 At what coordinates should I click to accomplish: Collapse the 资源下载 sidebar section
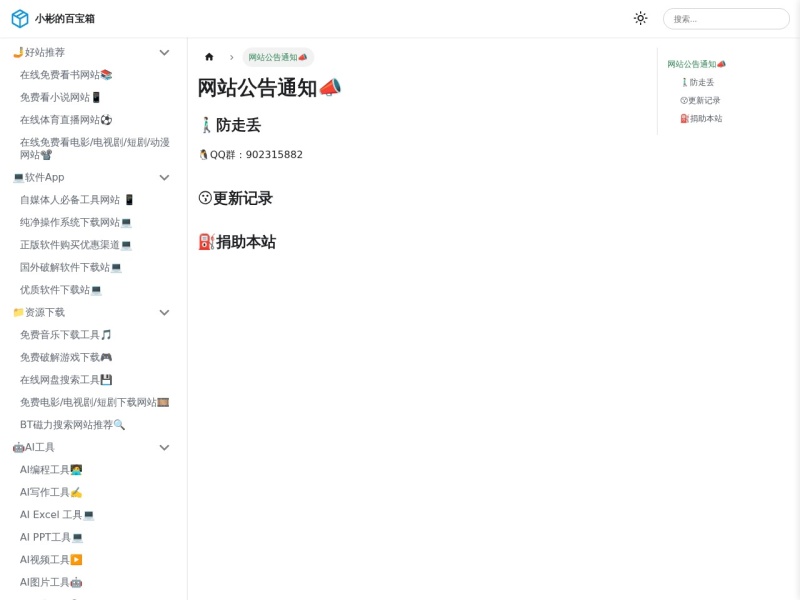[x=164, y=312]
